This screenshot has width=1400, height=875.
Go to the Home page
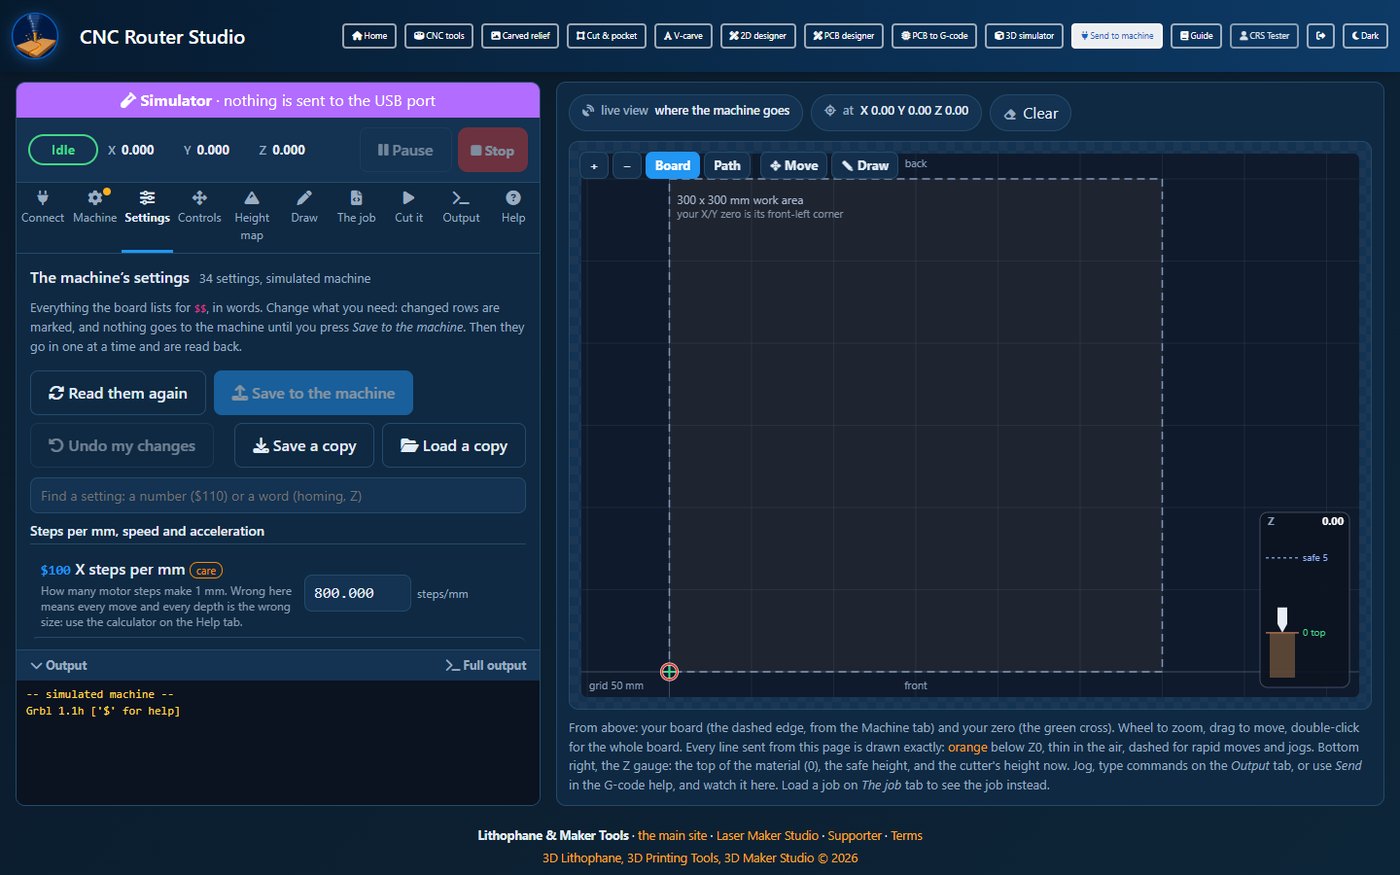(x=369, y=36)
